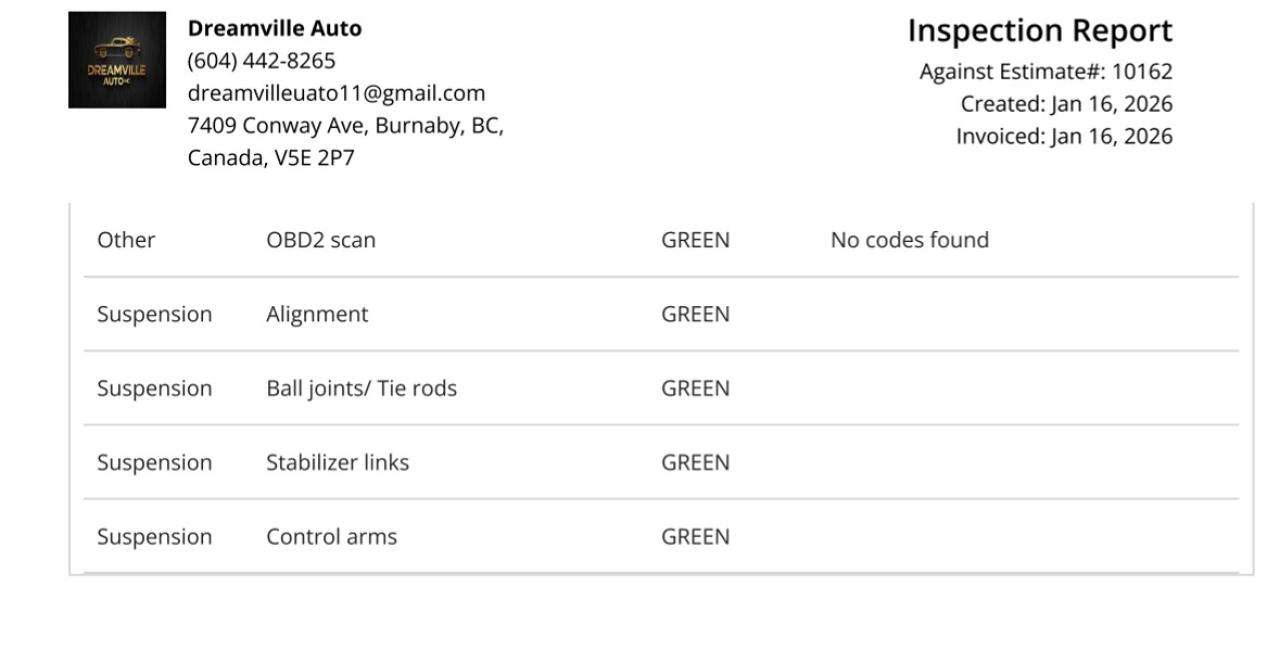Select the Alignment inspection item

pyautogui.click(x=317, y=314)
